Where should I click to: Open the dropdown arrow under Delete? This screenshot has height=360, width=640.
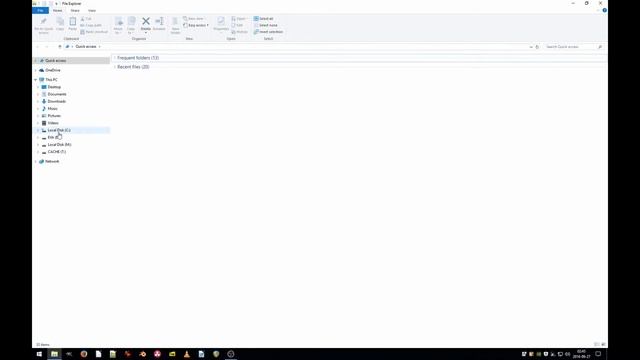point(146,32)
